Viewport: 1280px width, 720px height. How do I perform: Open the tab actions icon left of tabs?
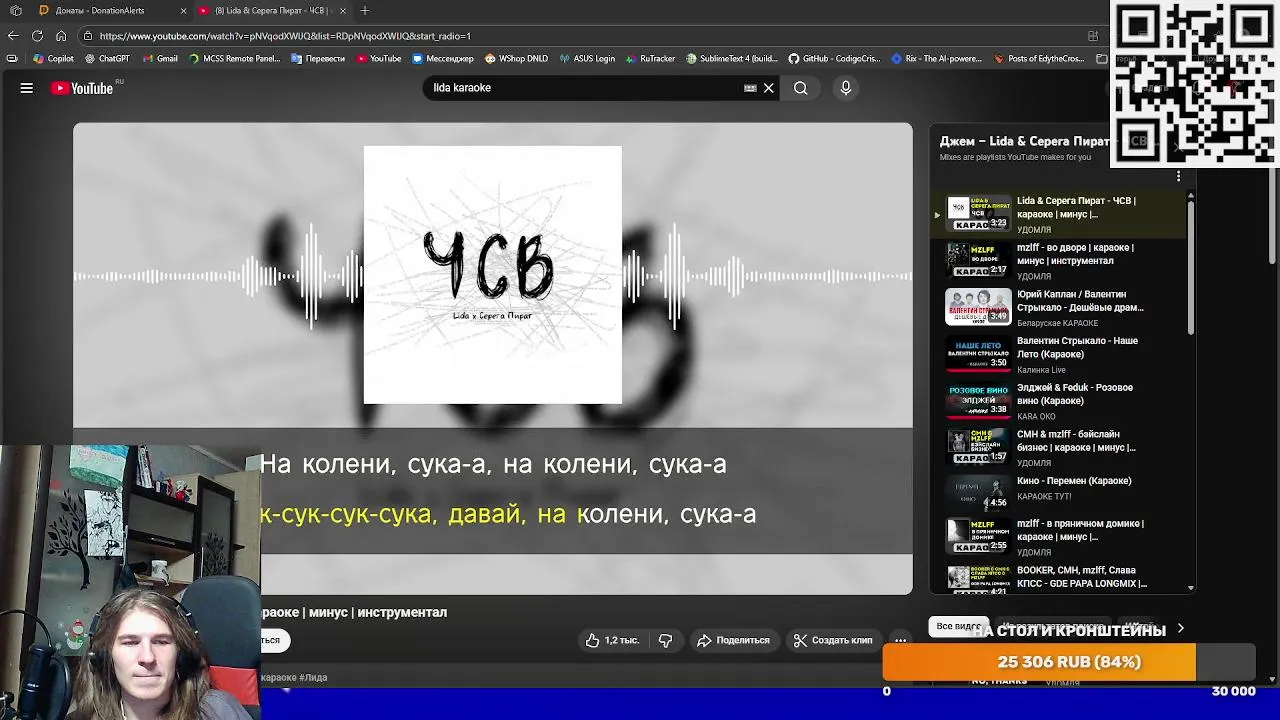(x=15, y=10)
